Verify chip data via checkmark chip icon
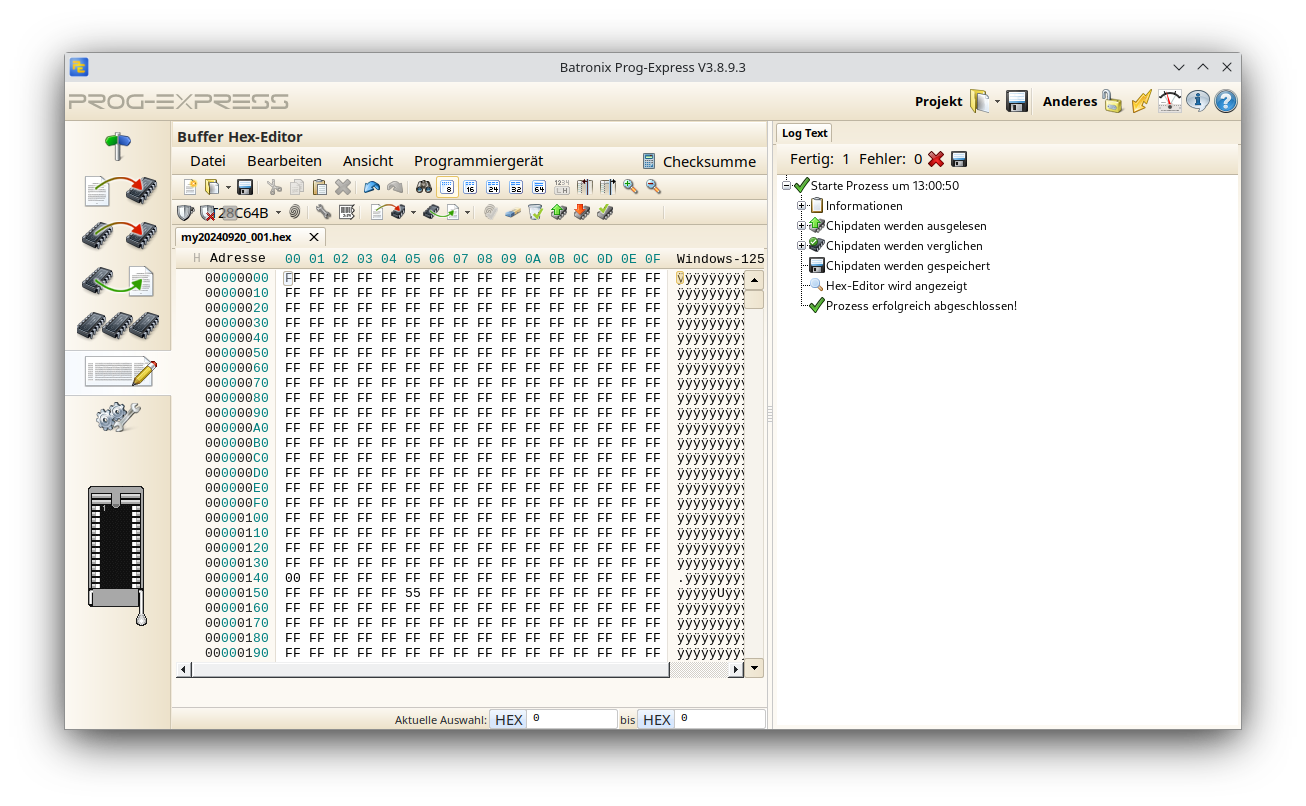The image size is (1306, 806). pyautogui.click(x=604, y=212)
